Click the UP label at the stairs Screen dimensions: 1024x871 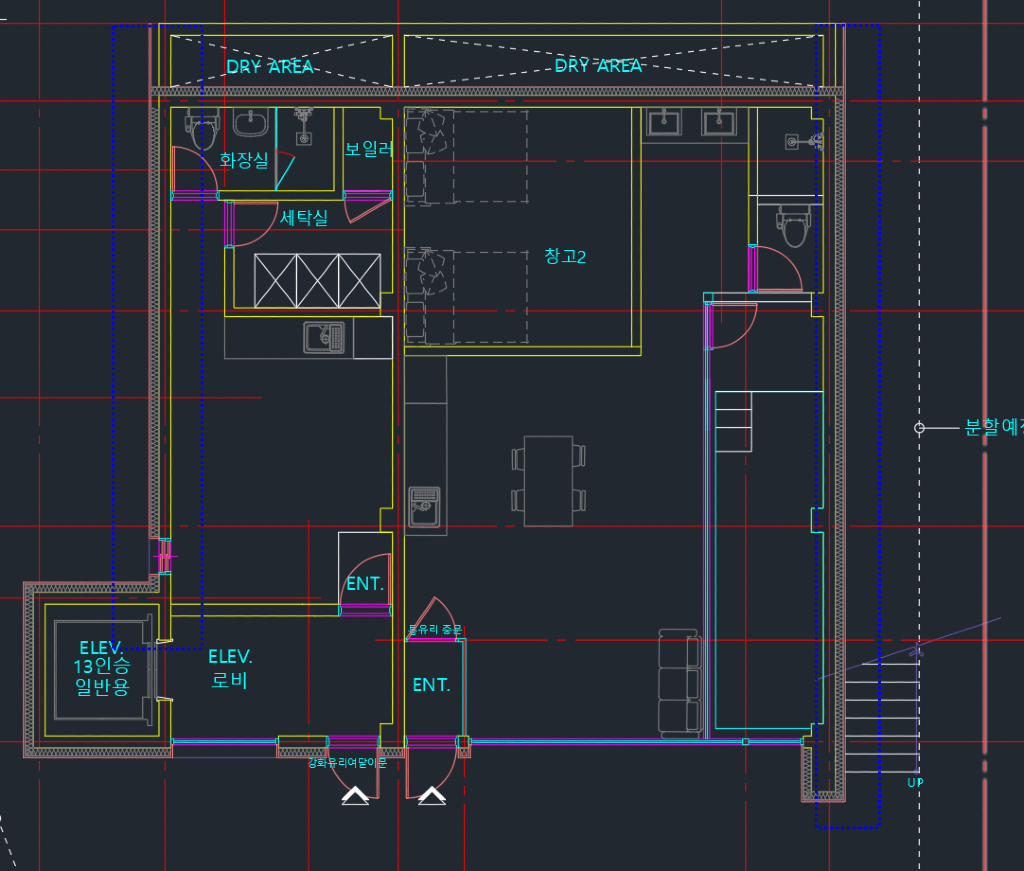(x=915, y=782)
